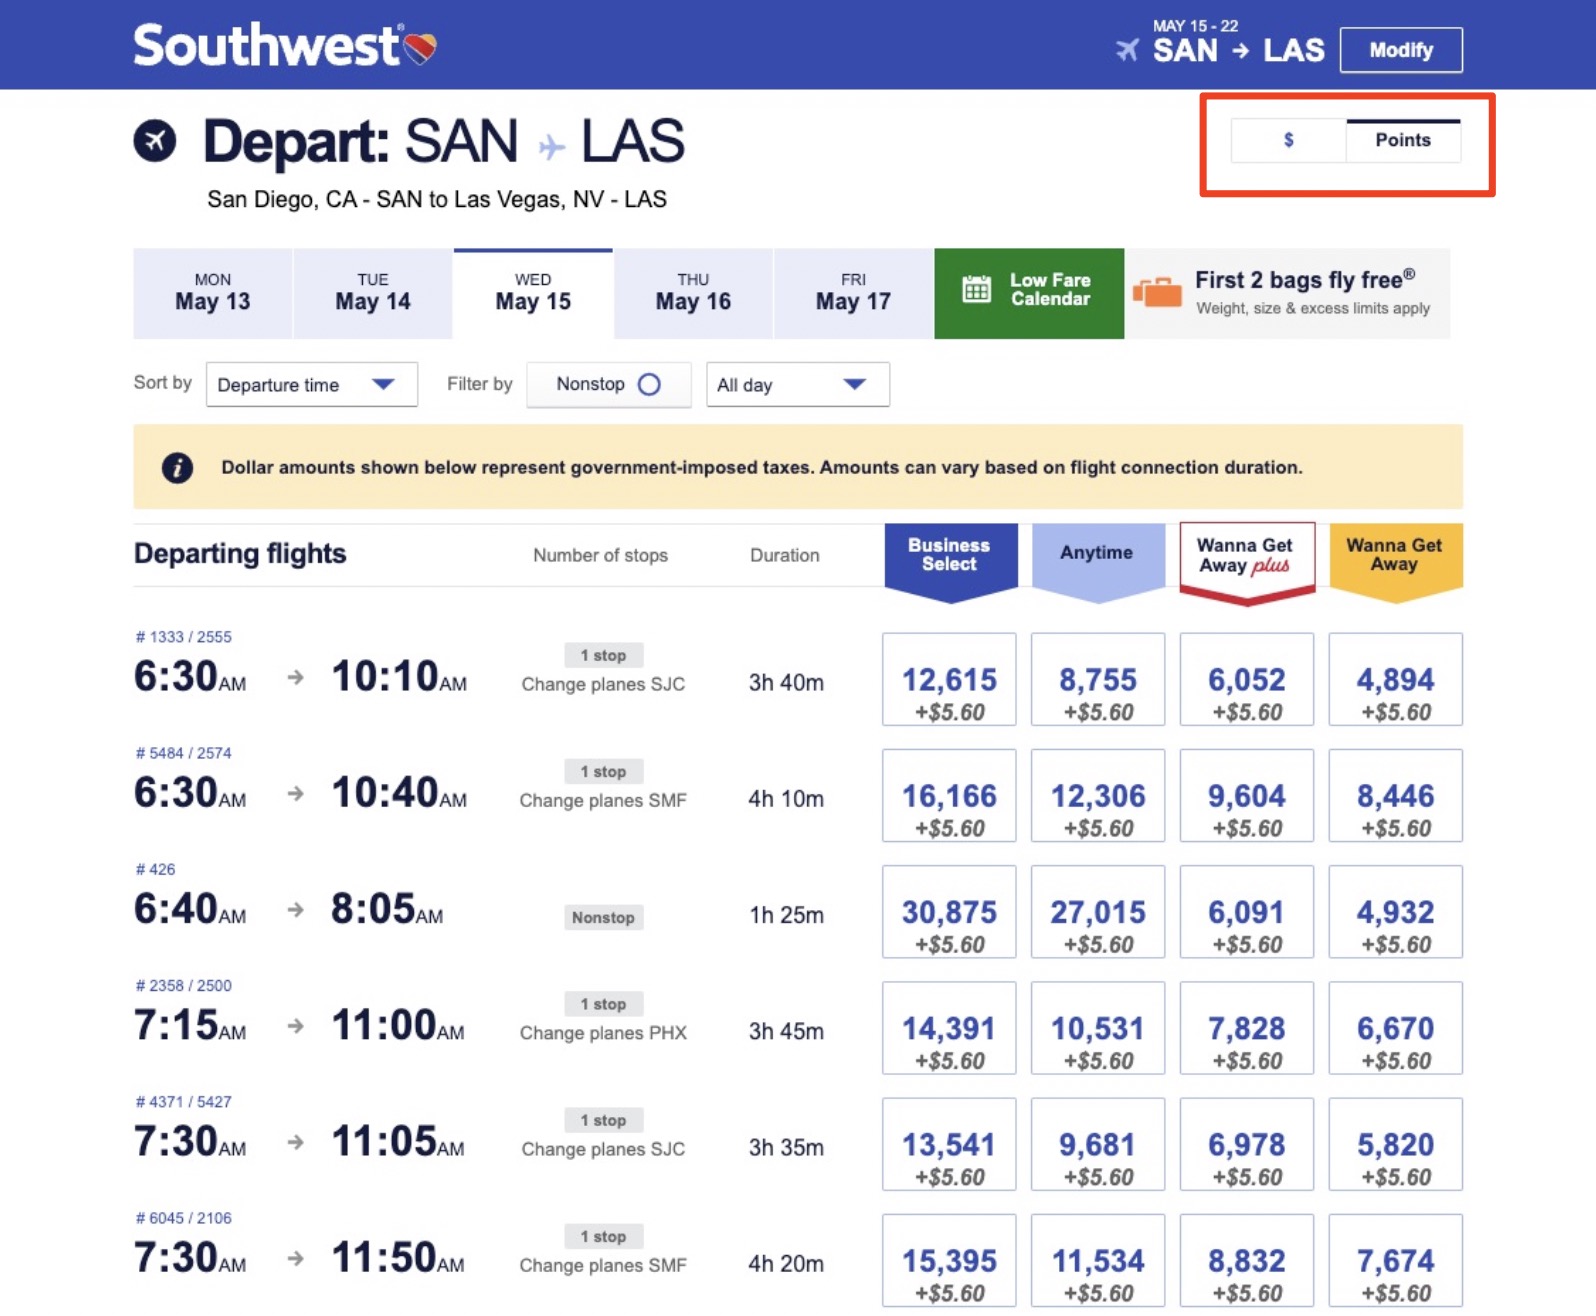Switch fare display to Points
The width and height of the screenshot is (1596, 1316).
(x=1403, y=140)
